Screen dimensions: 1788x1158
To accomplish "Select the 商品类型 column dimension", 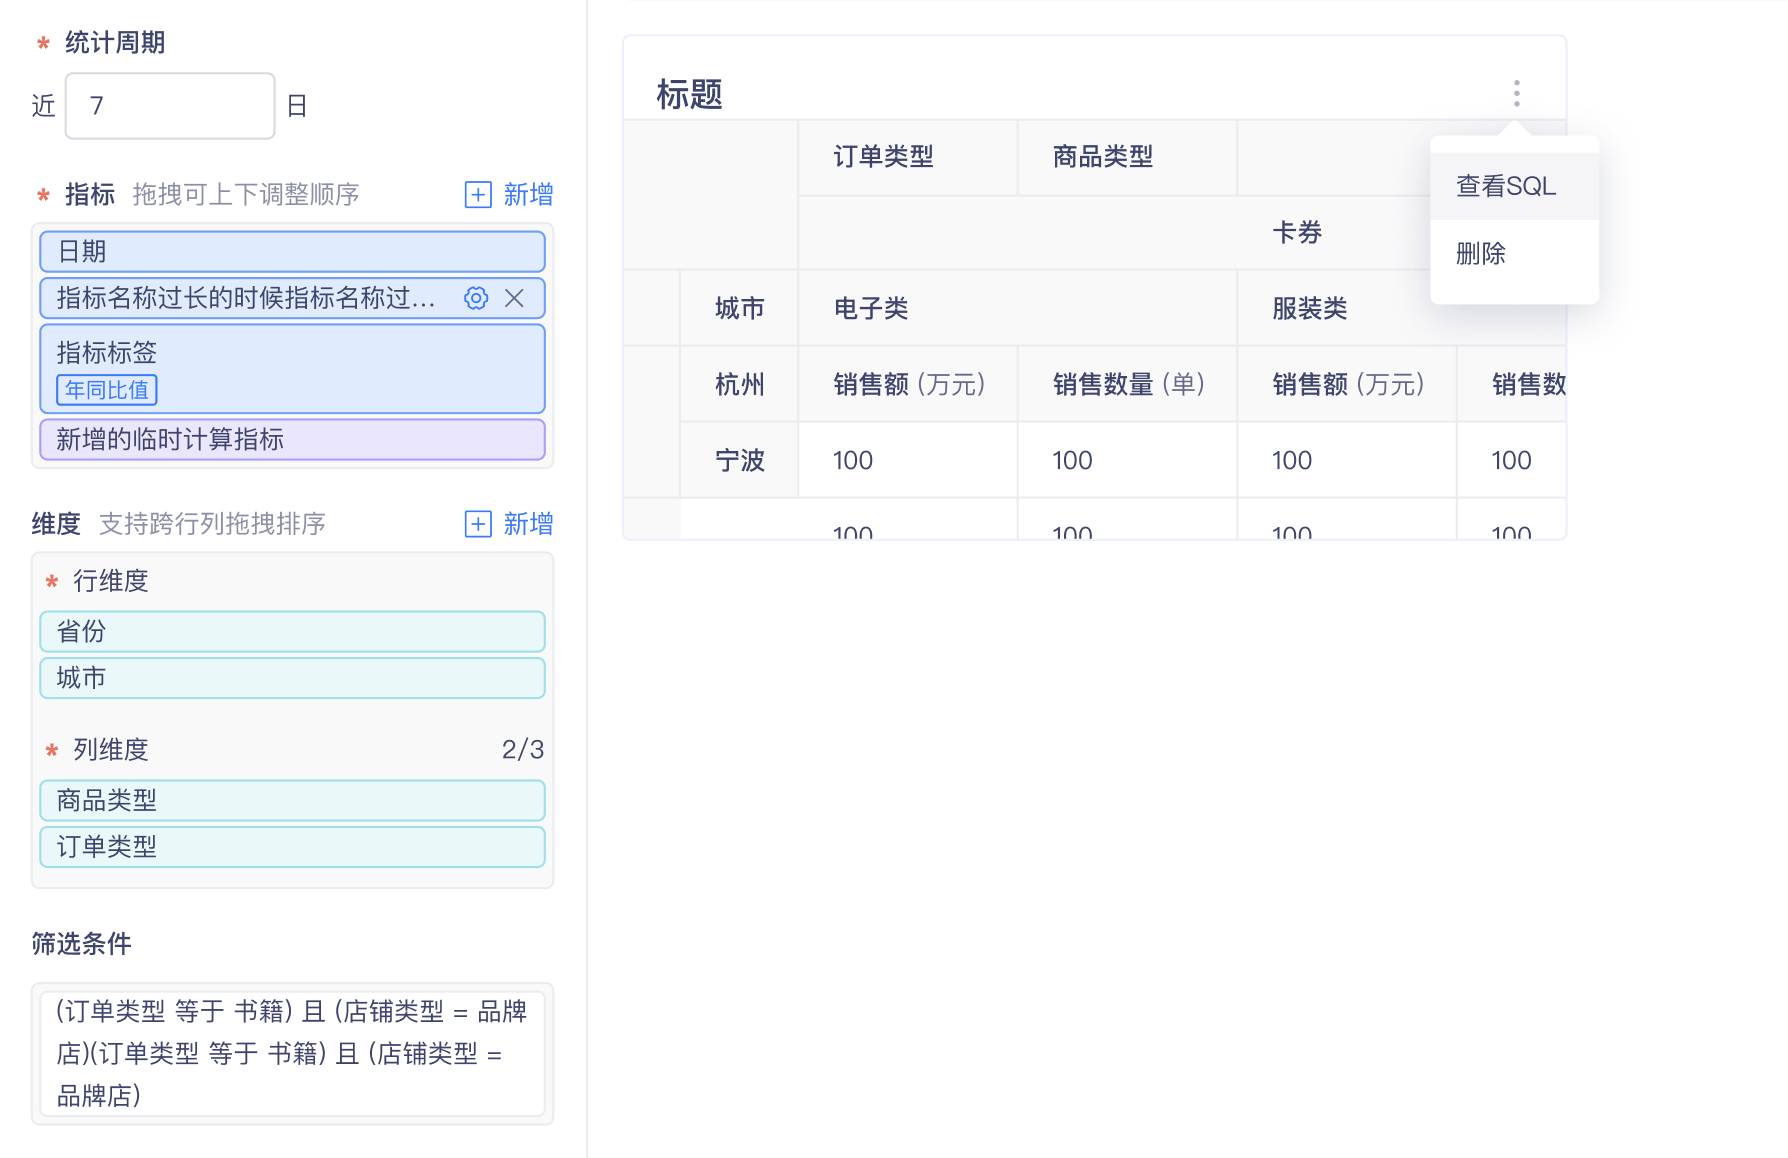I will [292, 800].
